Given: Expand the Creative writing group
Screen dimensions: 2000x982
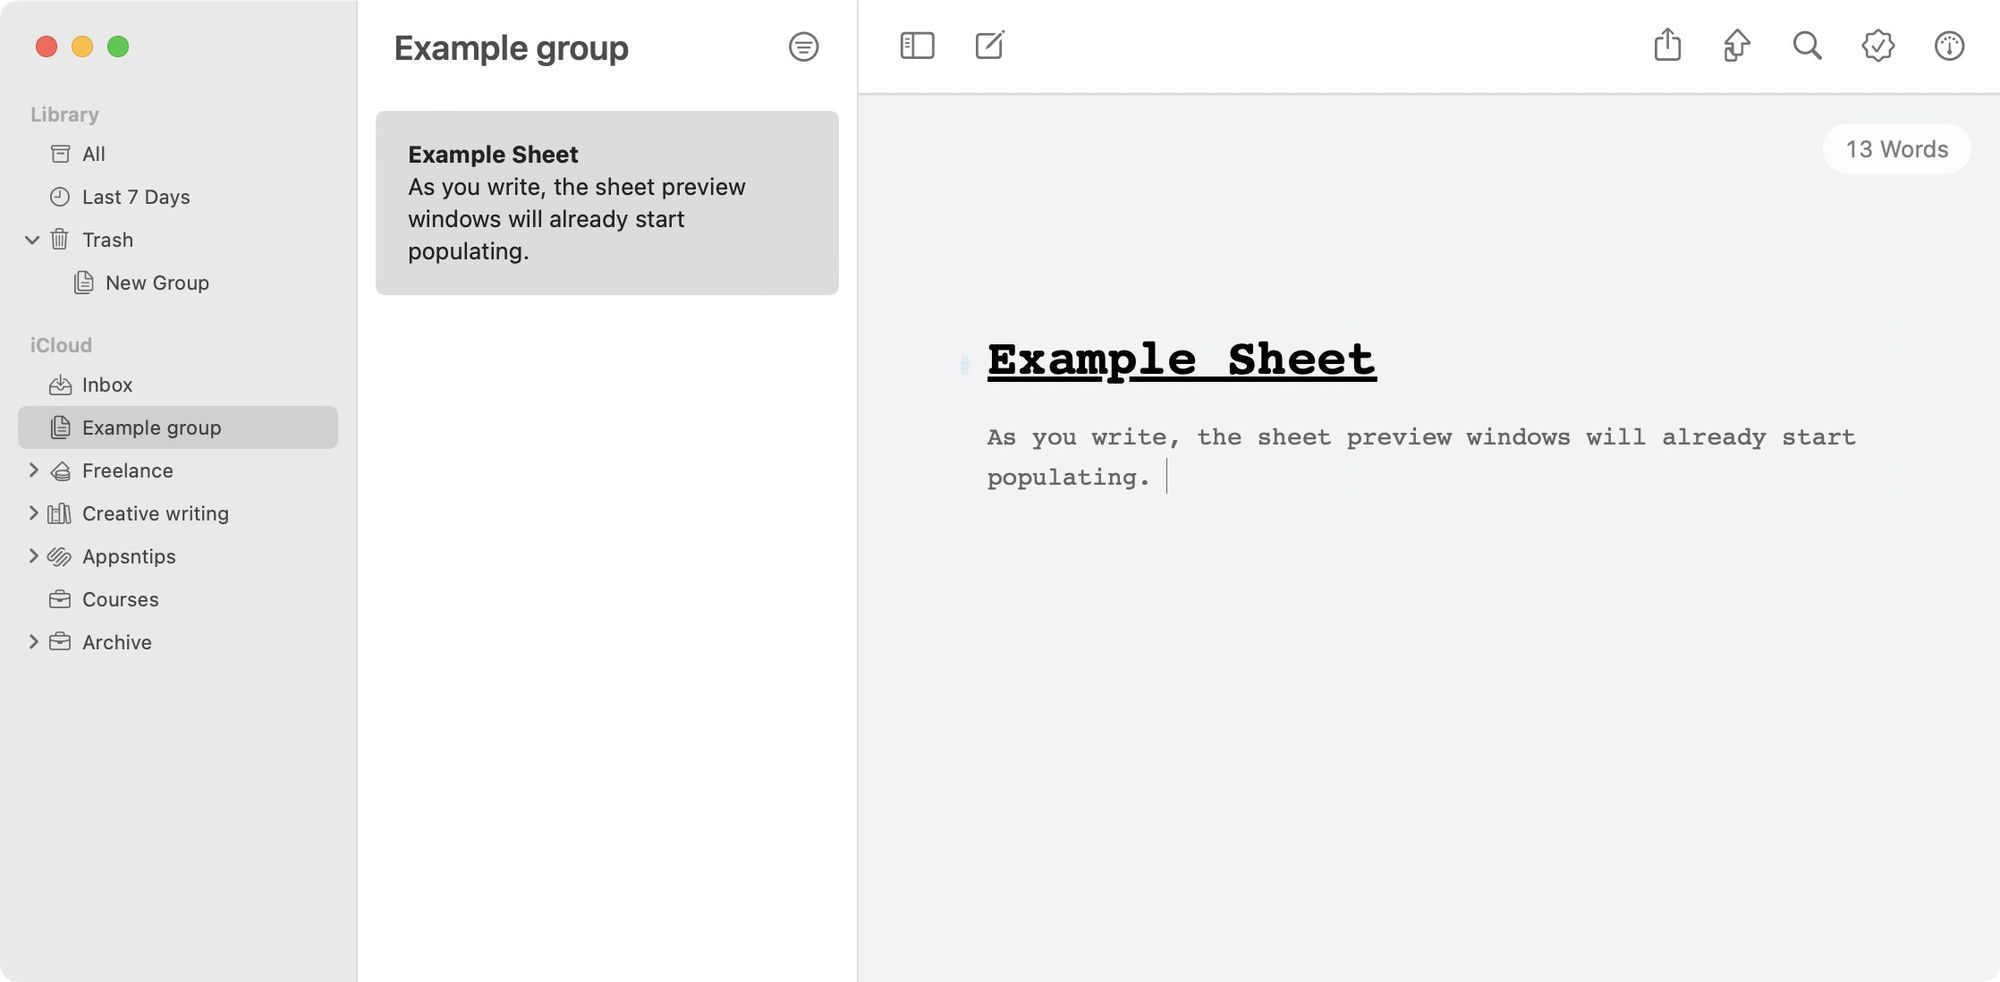Looking at the screenshot, I should (x=33, y=513).
